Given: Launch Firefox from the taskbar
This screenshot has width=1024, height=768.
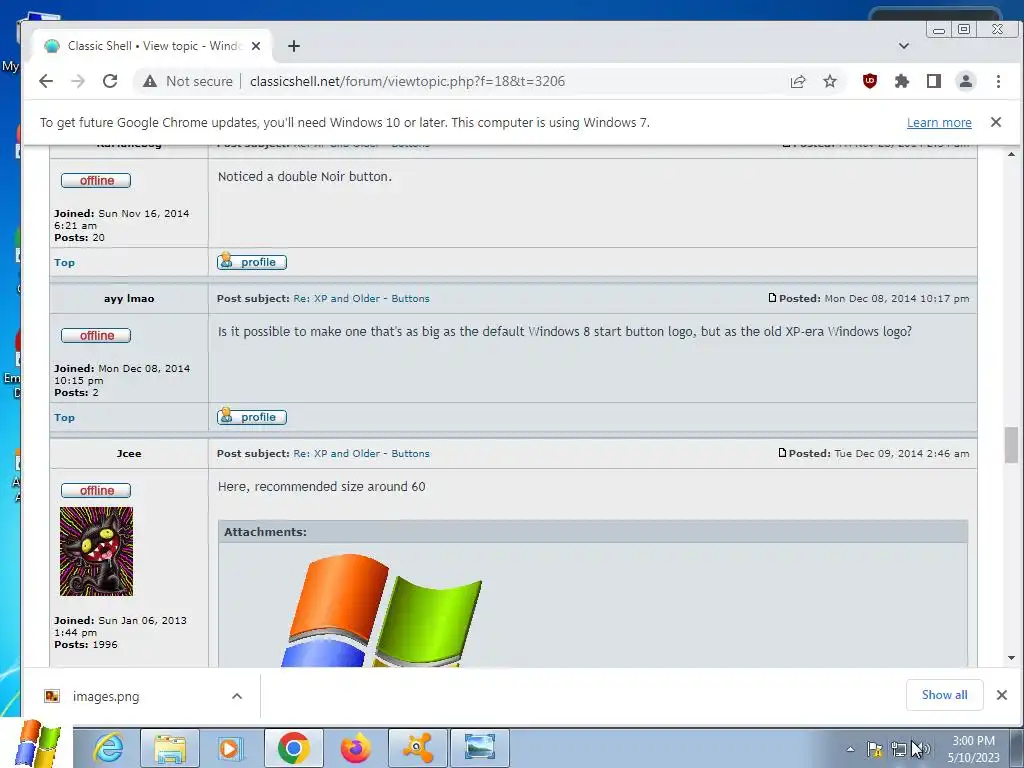Looking at the screenshot, I should 356,748.
